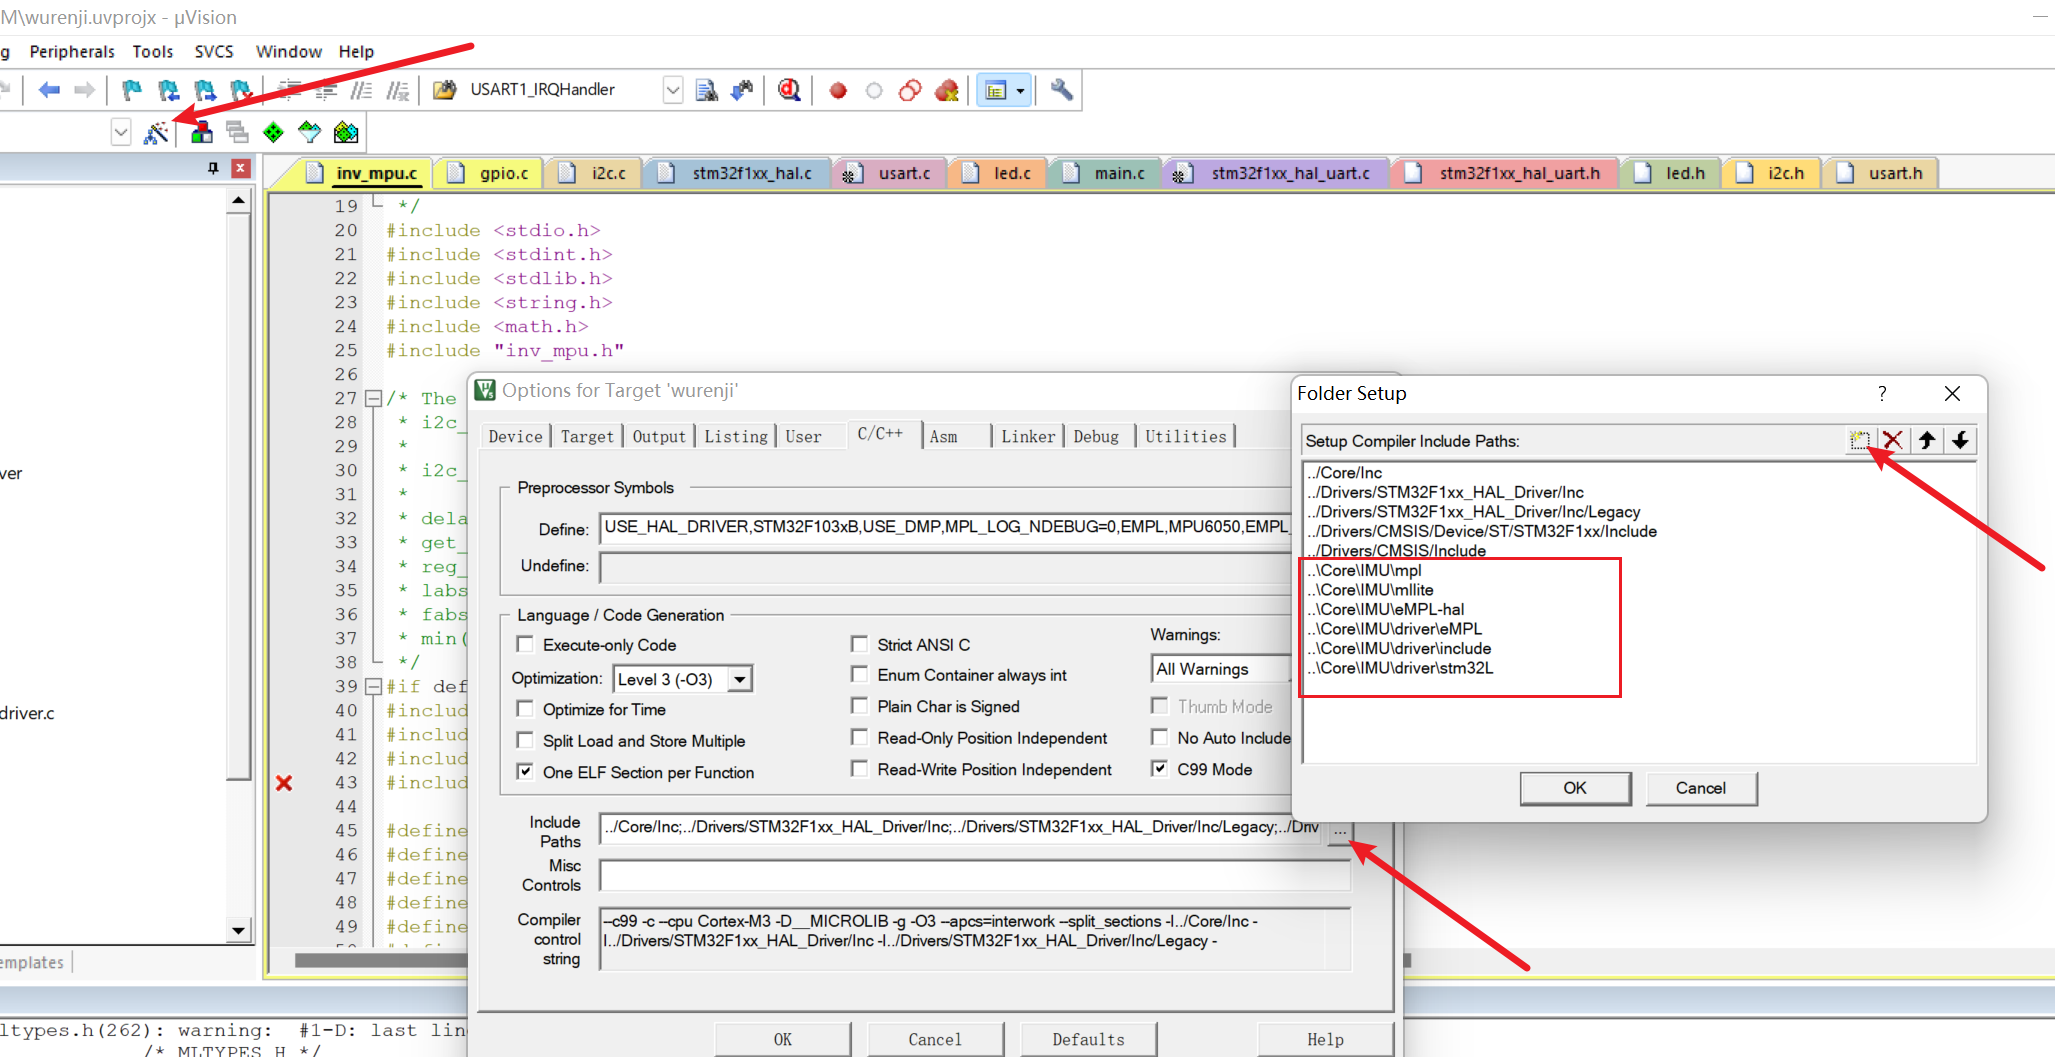Image resolution: width=2055 pixels, height=1057 pixels.
Task: Kill all breakpoints icon
Action: 947,90
